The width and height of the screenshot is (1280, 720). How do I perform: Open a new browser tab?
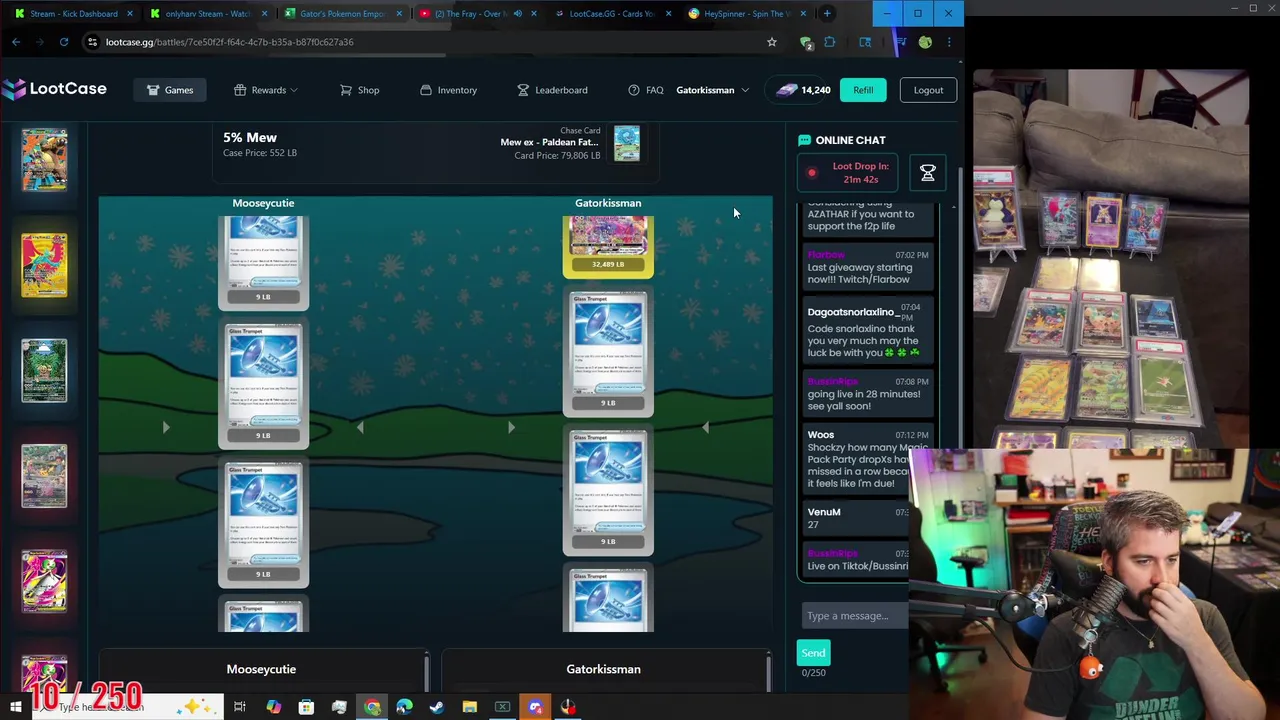tap(827, 14)
